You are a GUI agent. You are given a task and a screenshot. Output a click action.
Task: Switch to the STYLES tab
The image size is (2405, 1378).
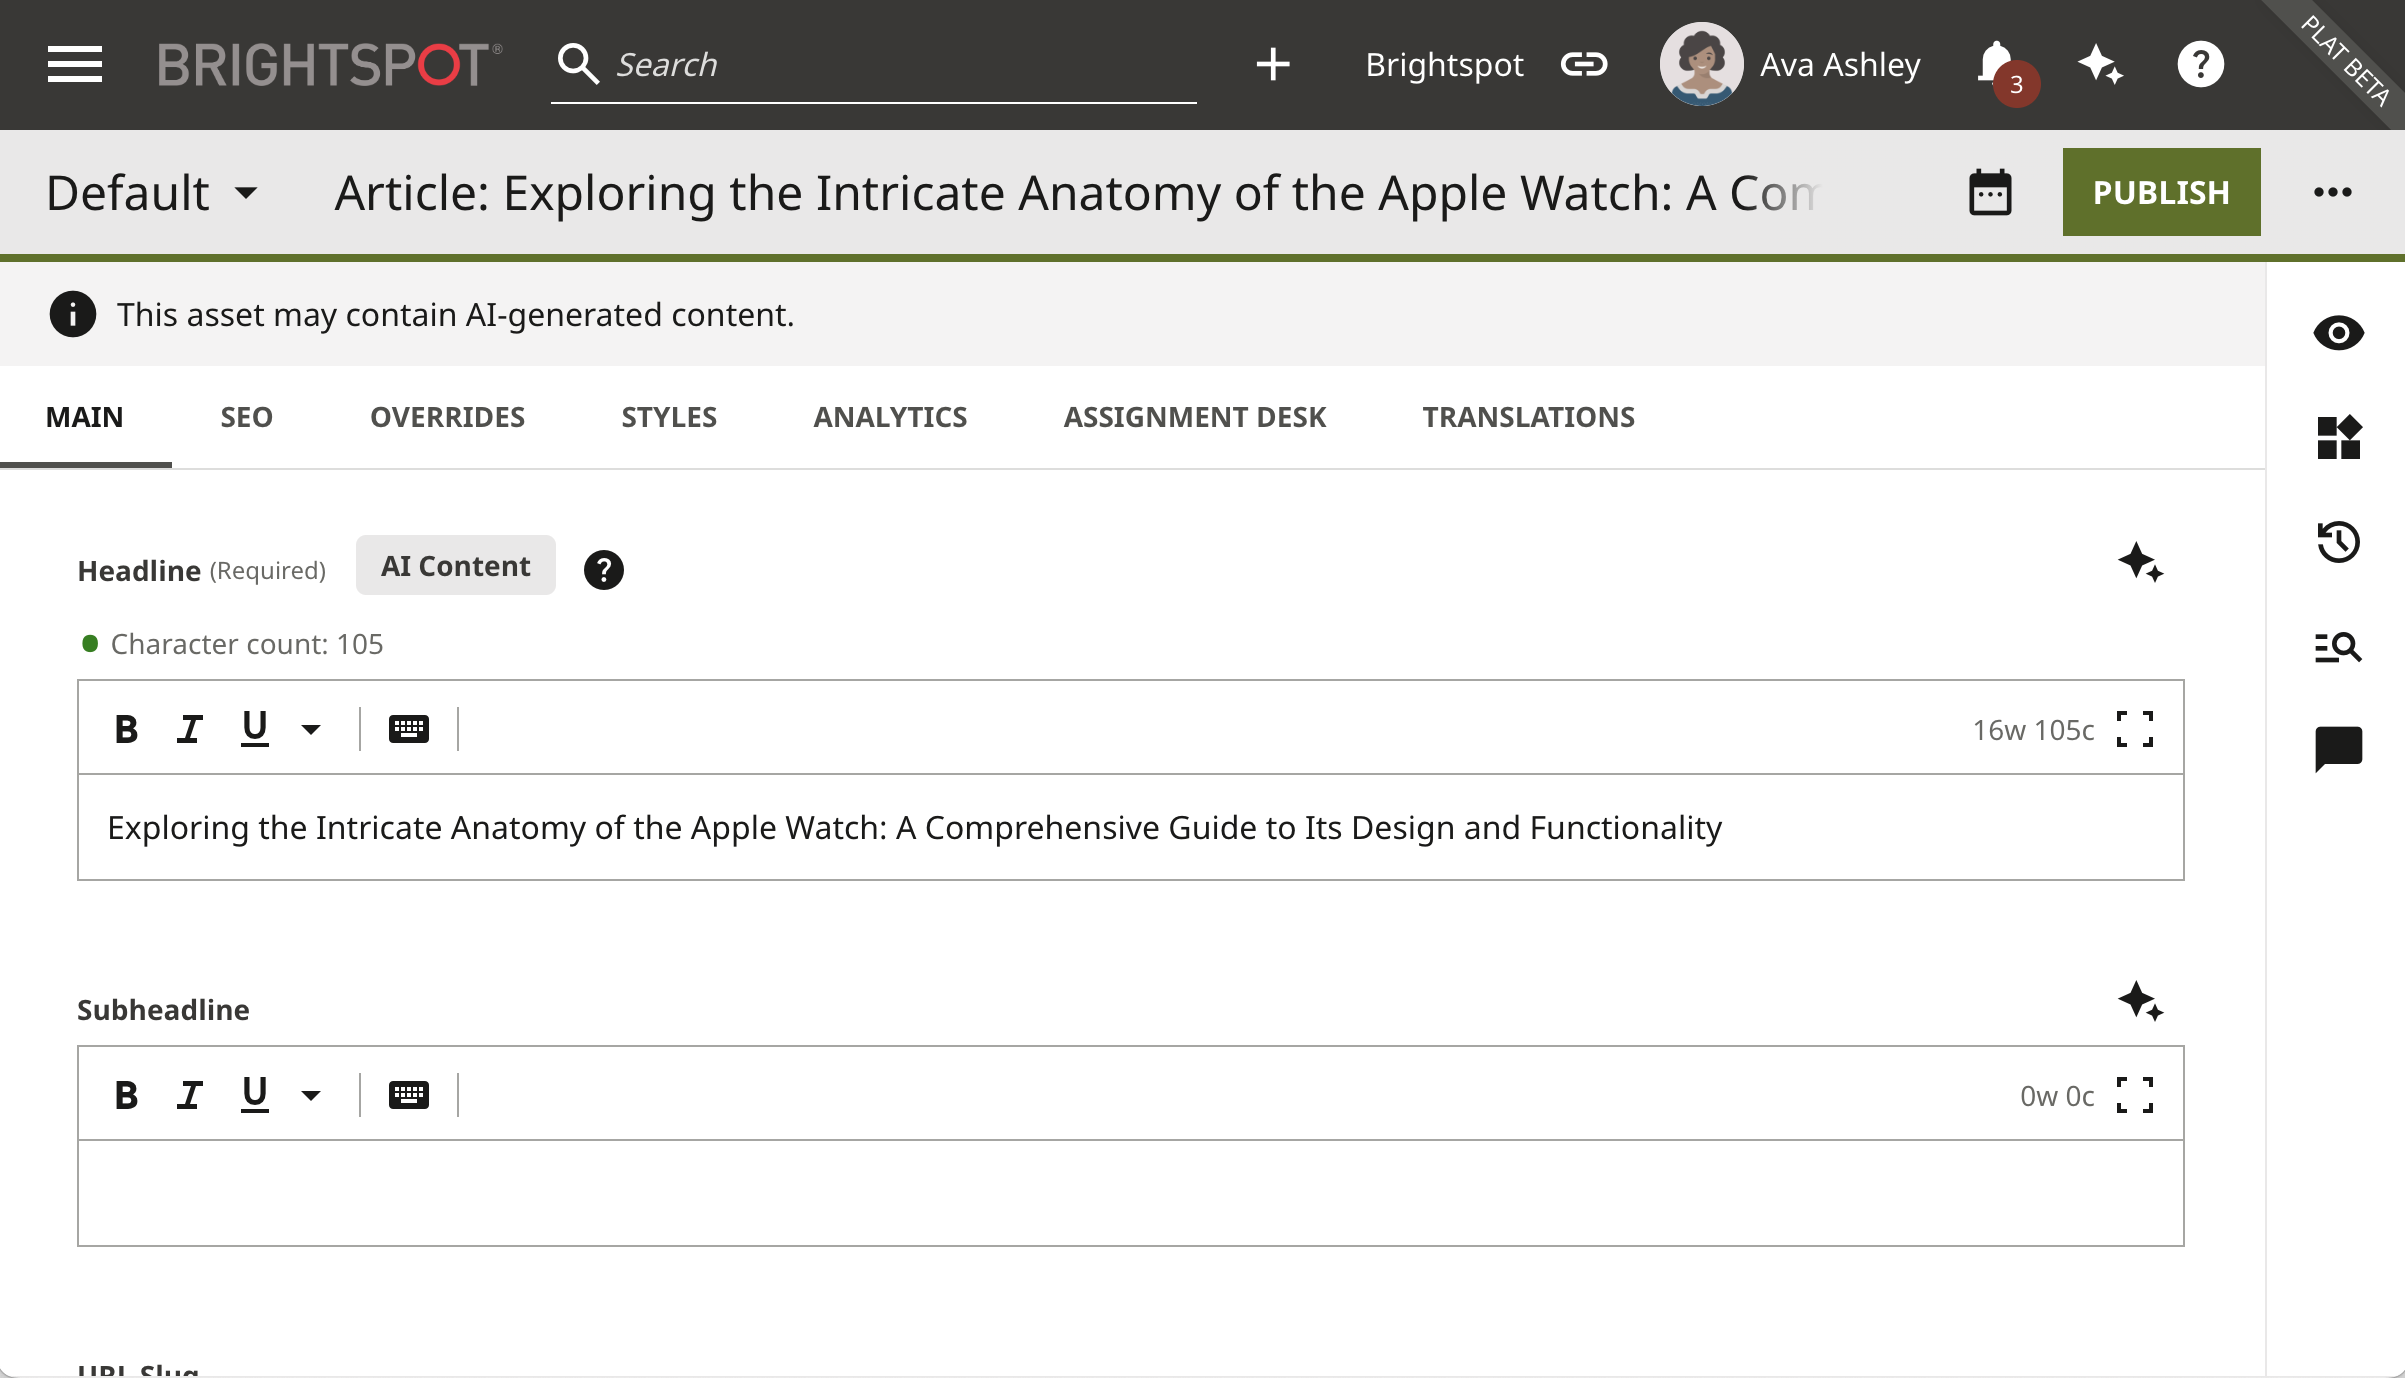(x=669, y=417)
